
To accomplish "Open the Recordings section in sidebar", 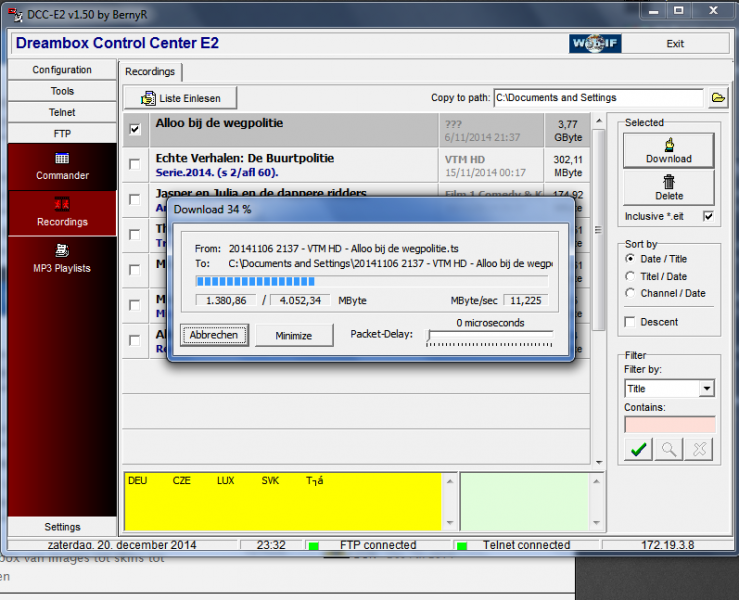I will point(62,211).
